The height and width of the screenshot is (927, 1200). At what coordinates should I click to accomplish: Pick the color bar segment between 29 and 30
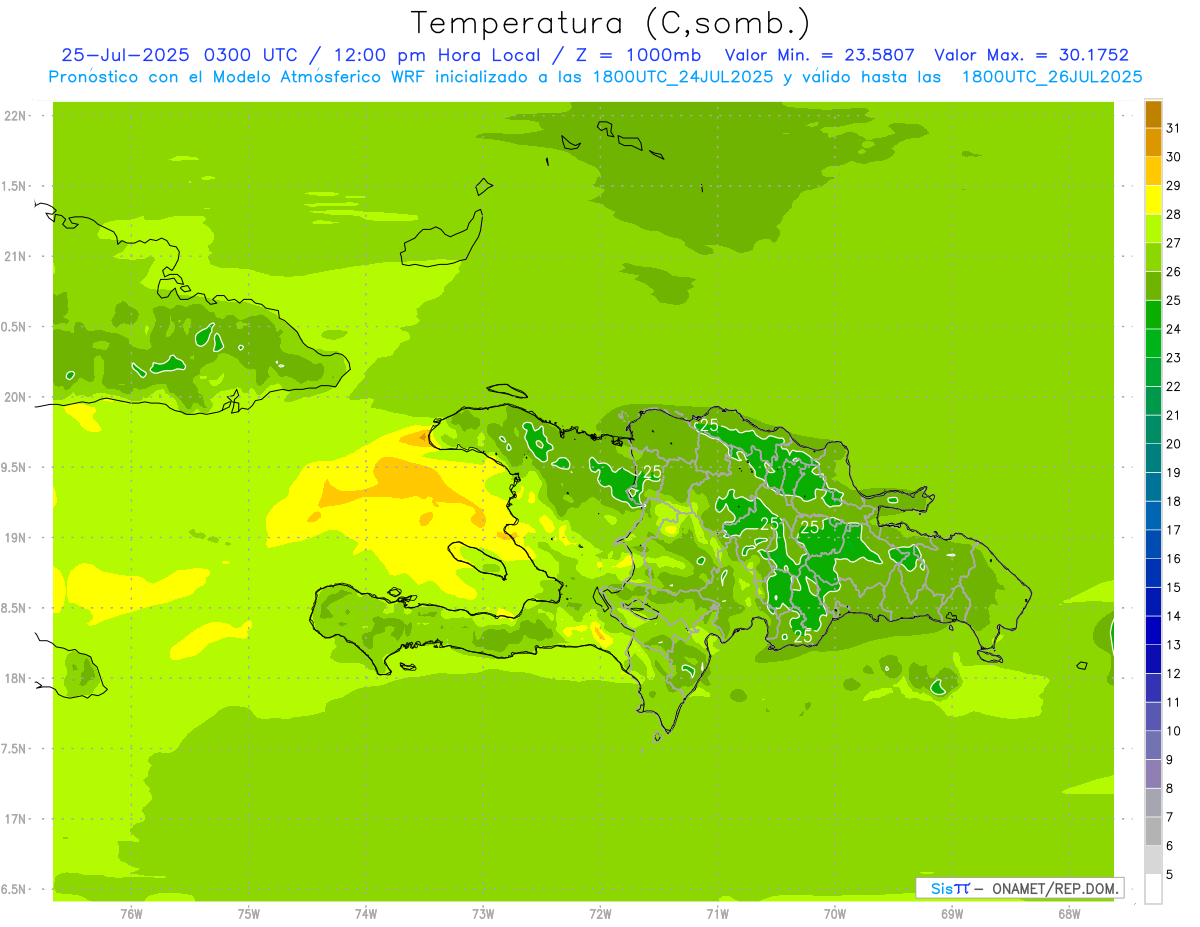click(x=1153, y=171)
